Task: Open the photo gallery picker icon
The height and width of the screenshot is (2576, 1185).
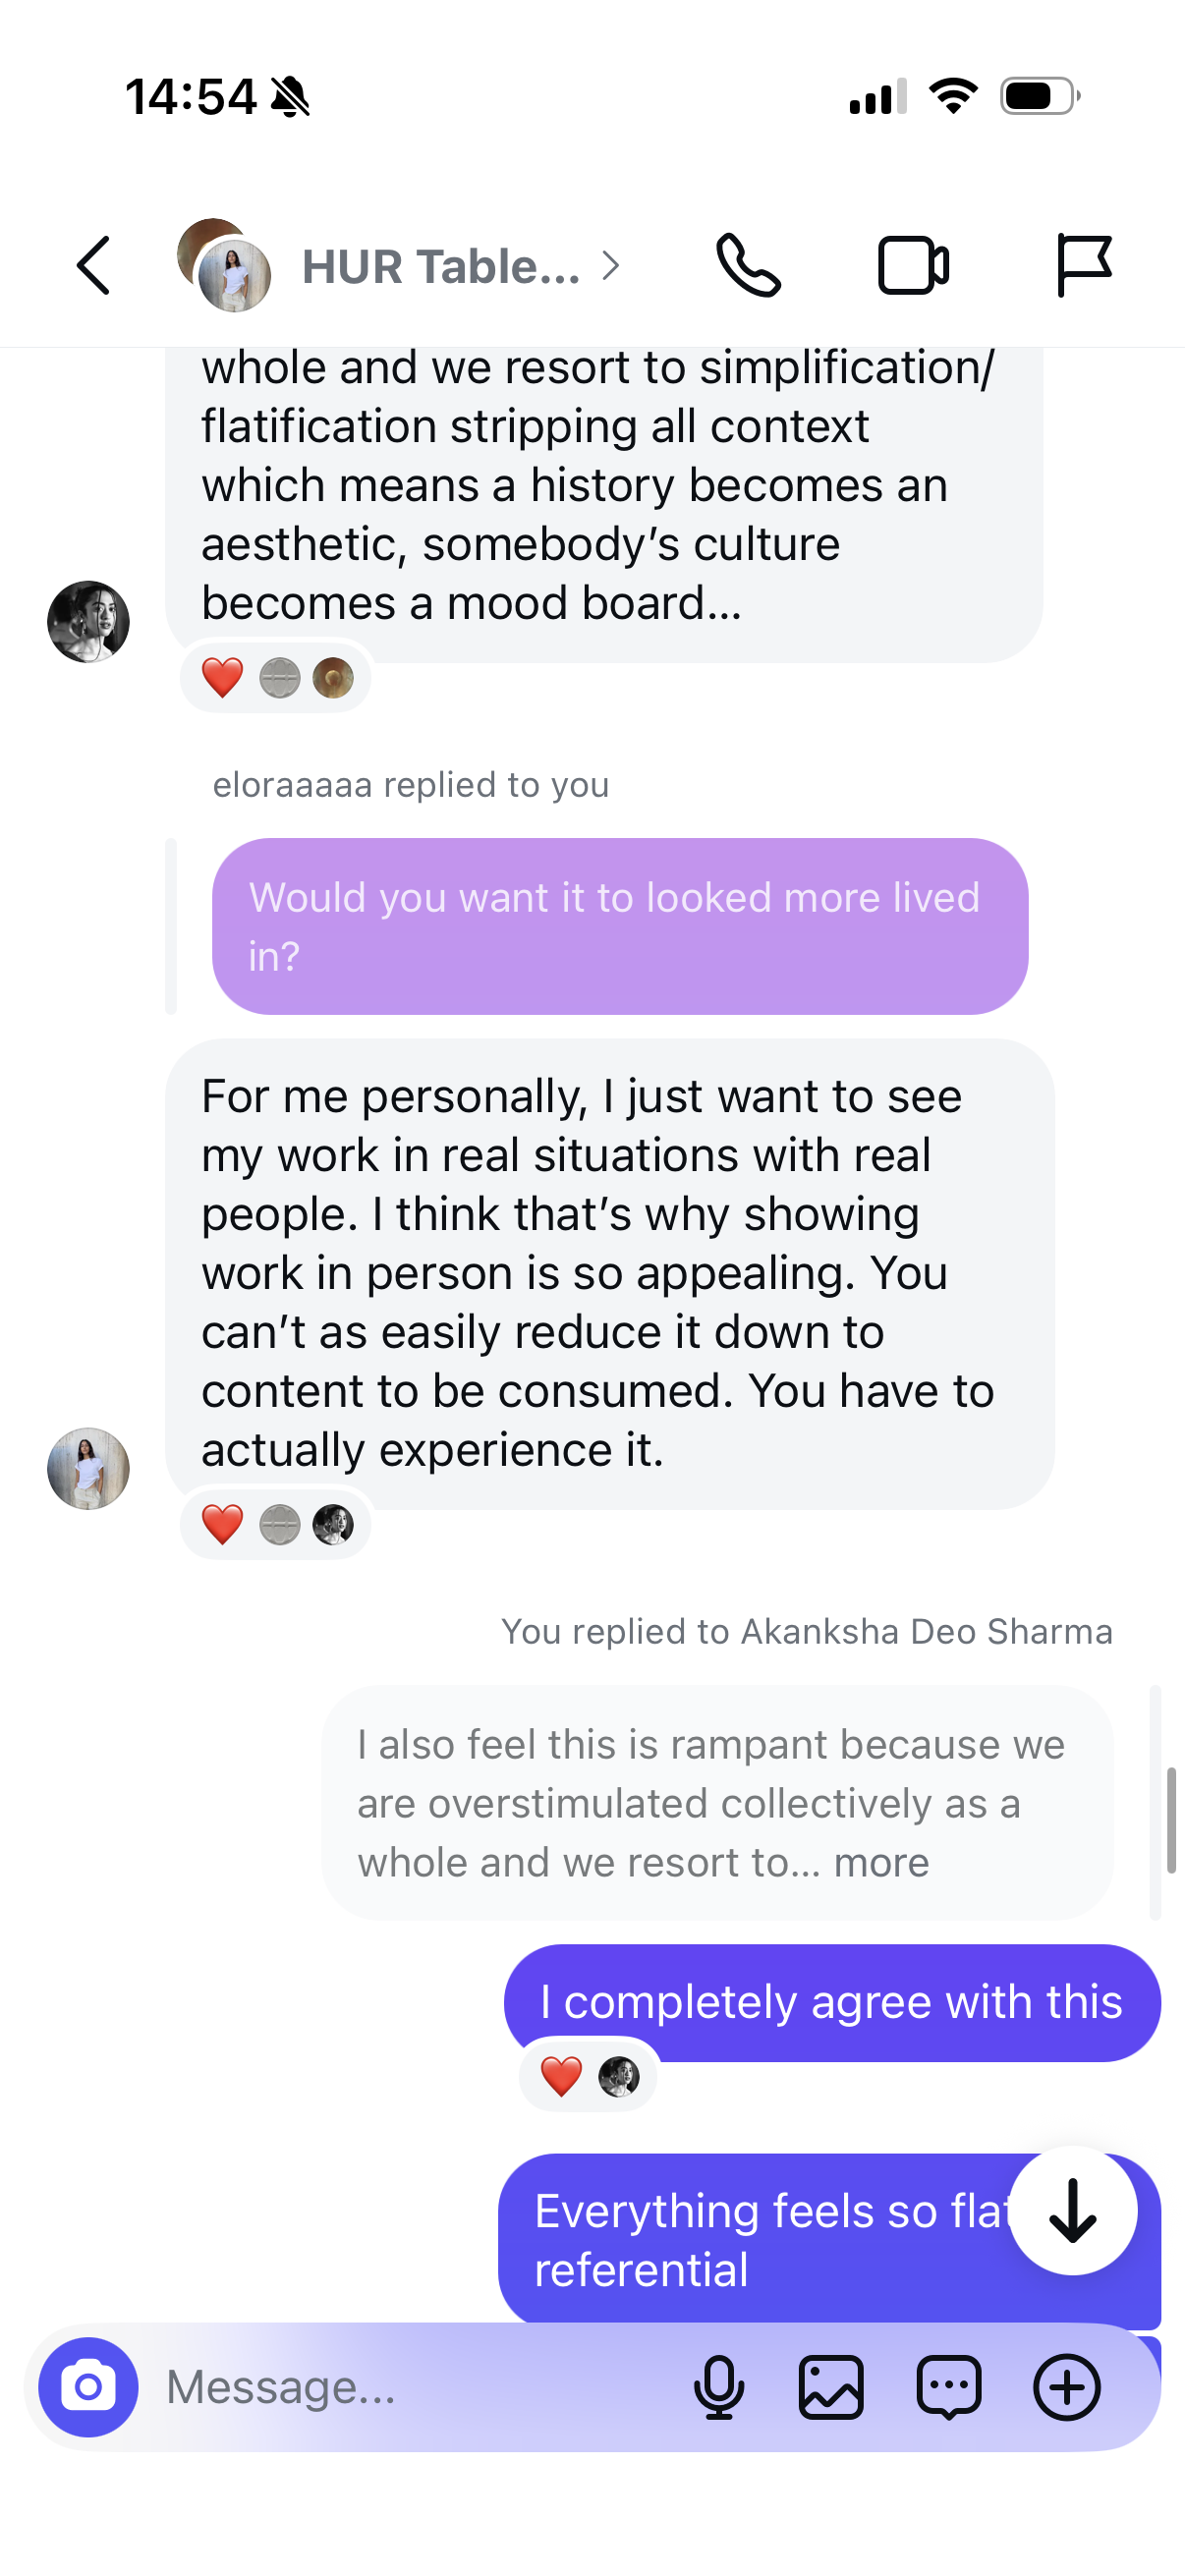Action: [x=831, y=2387]
